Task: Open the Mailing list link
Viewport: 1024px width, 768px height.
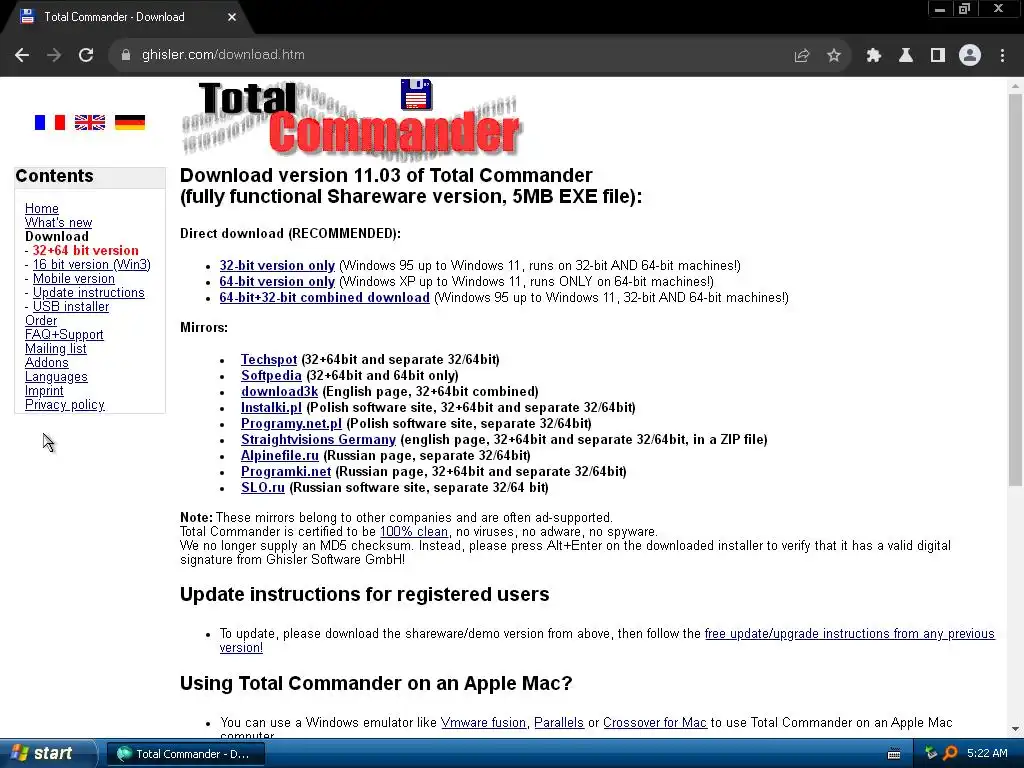Action: point(56,349)
